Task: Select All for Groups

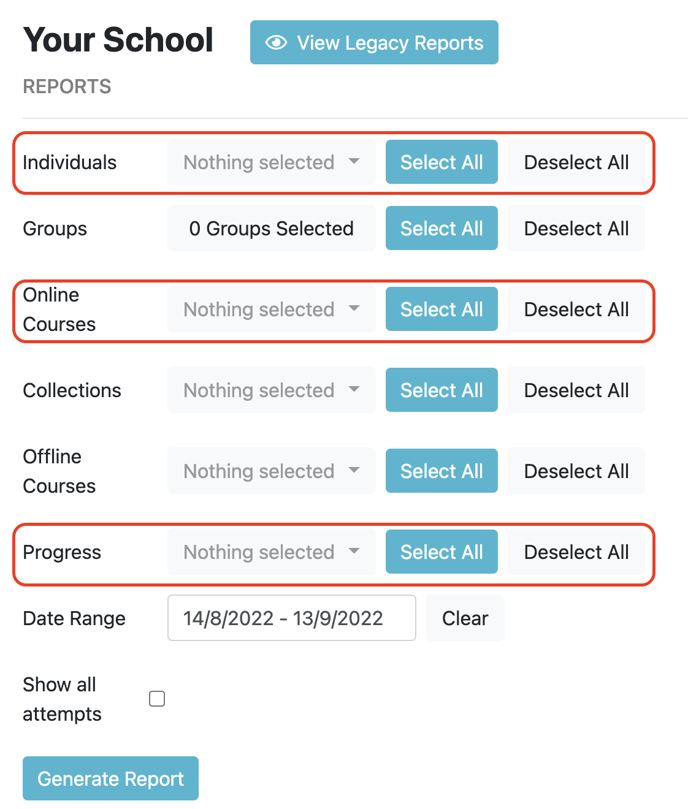Action: 441,228
